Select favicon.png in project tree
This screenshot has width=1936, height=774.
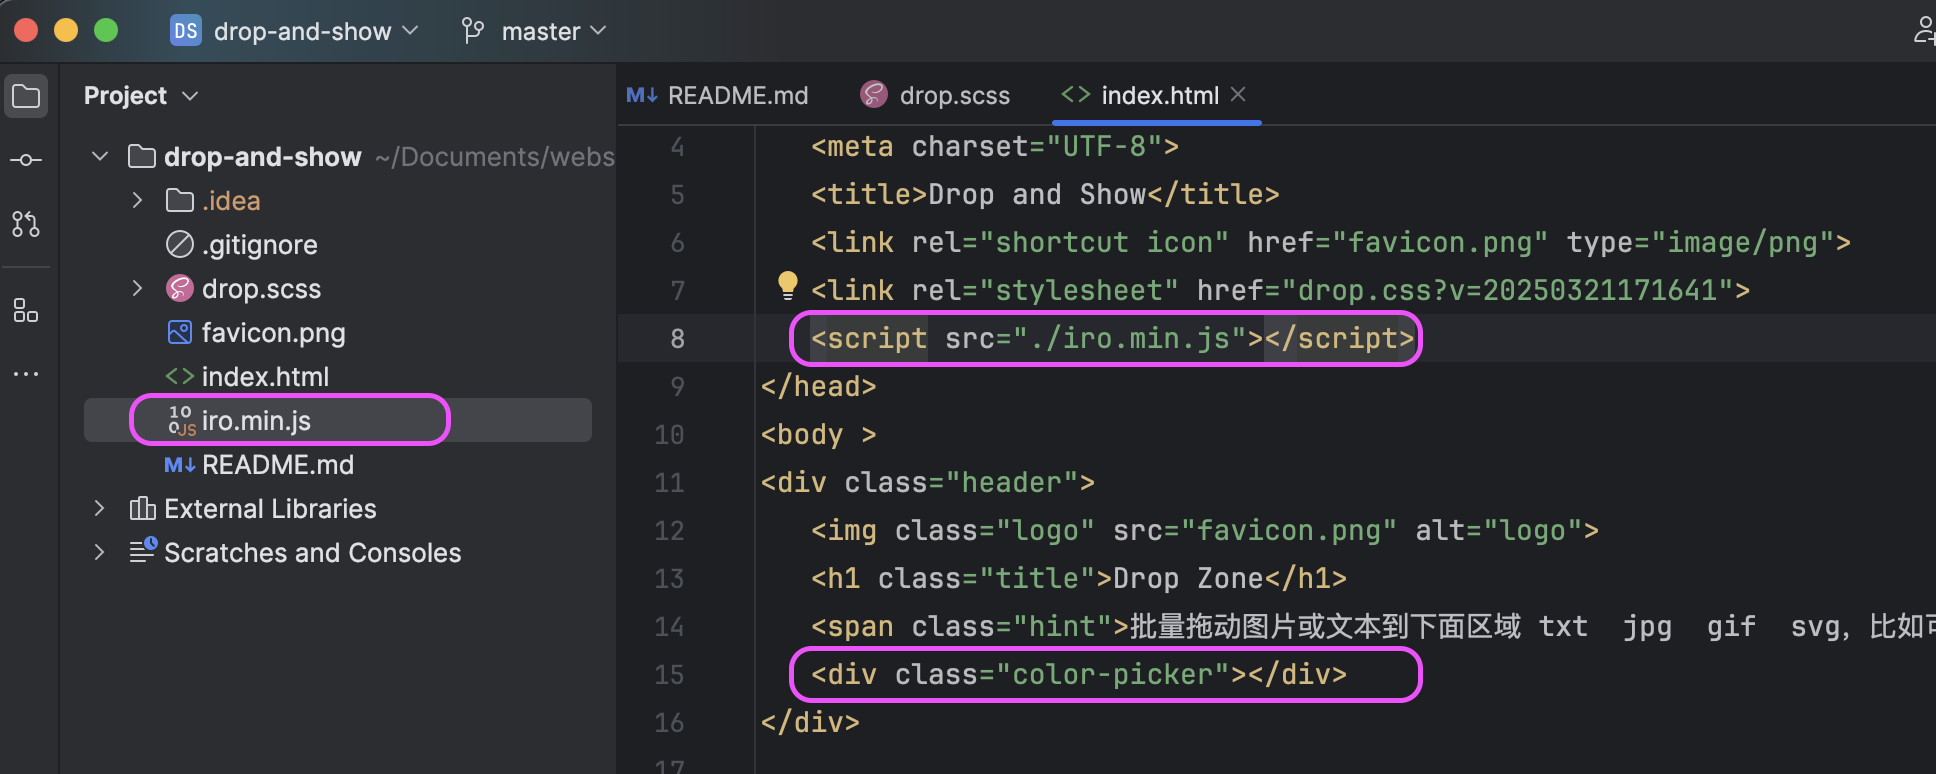[273, 333]
